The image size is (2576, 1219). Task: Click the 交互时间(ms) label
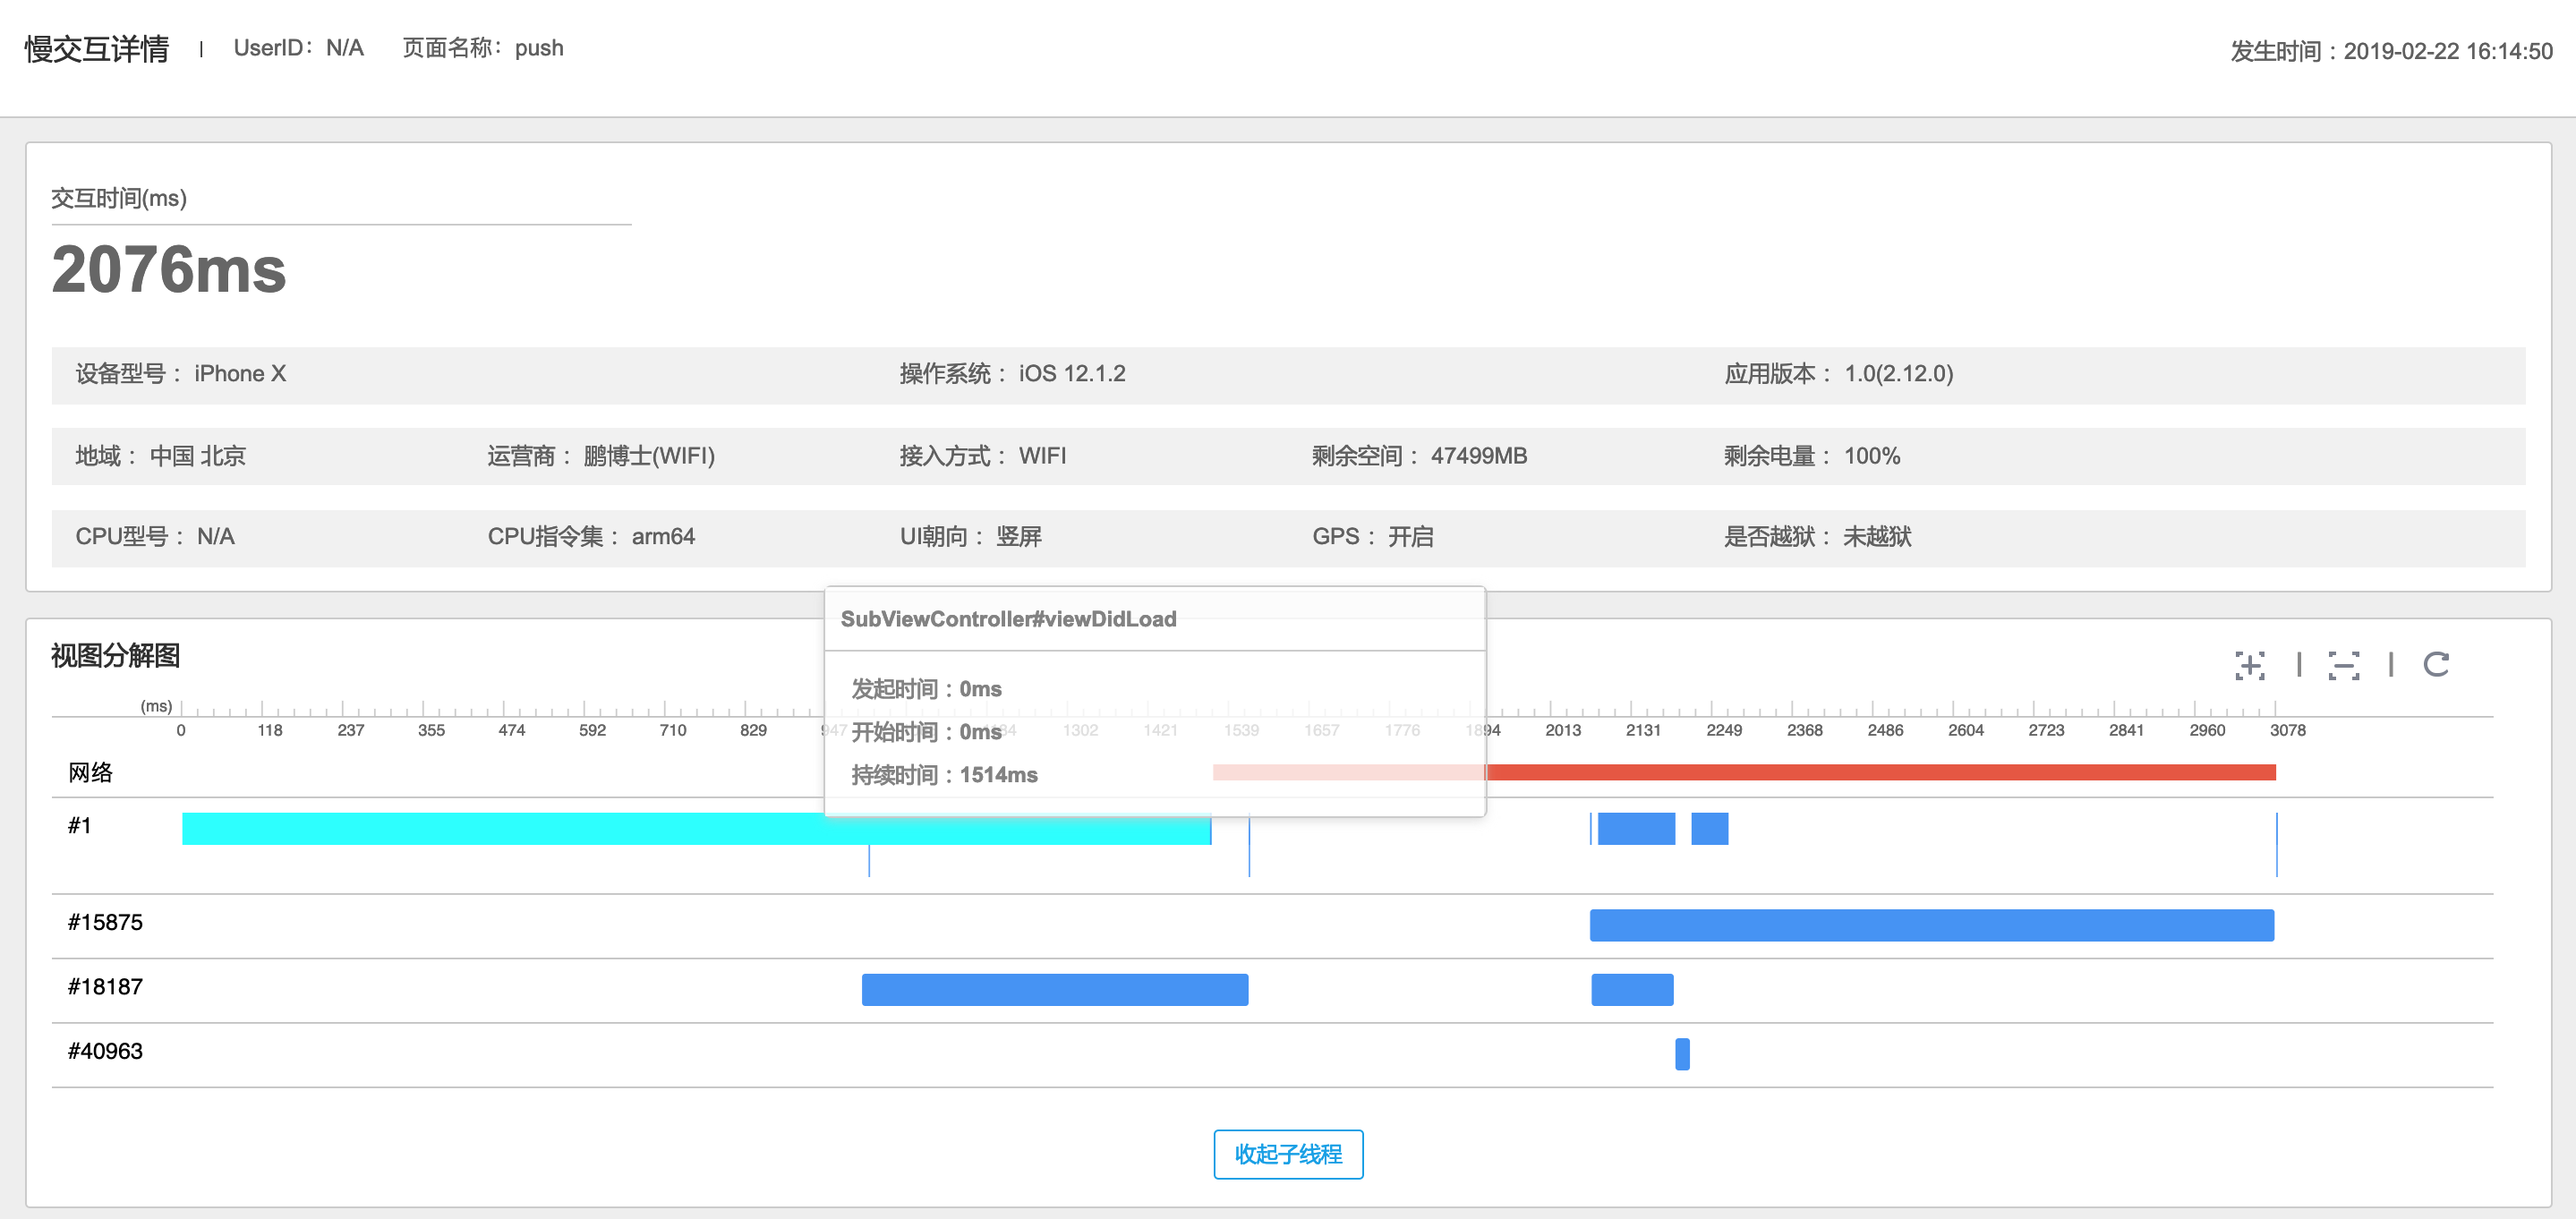point(119,198)
